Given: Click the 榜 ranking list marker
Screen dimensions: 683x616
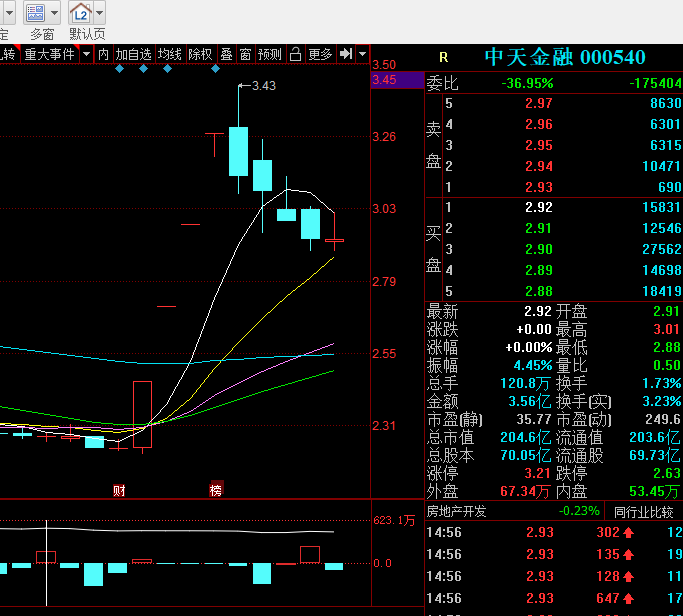Looking at the screenshot, I should pyautogui.click(x=216, y=490).
